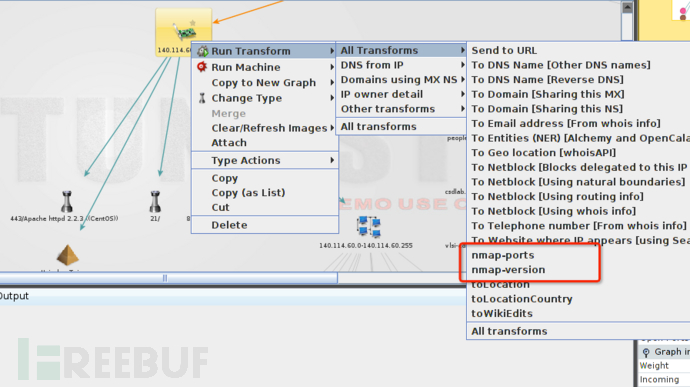Open the Copy to New Graph submenu
This screenshot has width=690, height=387.
[x=265, y=83]
